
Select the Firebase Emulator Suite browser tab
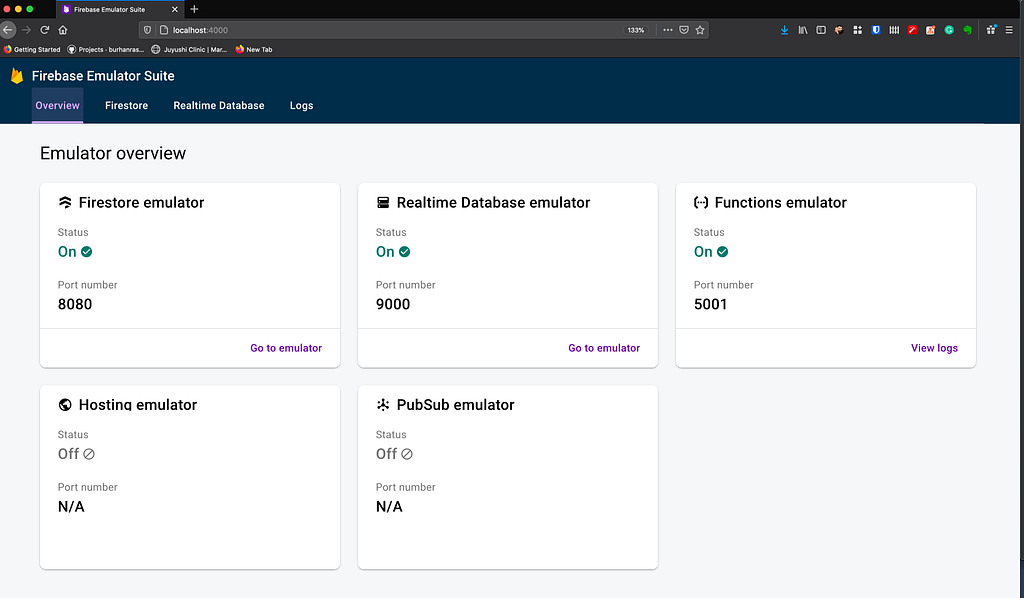click(120, 9)
